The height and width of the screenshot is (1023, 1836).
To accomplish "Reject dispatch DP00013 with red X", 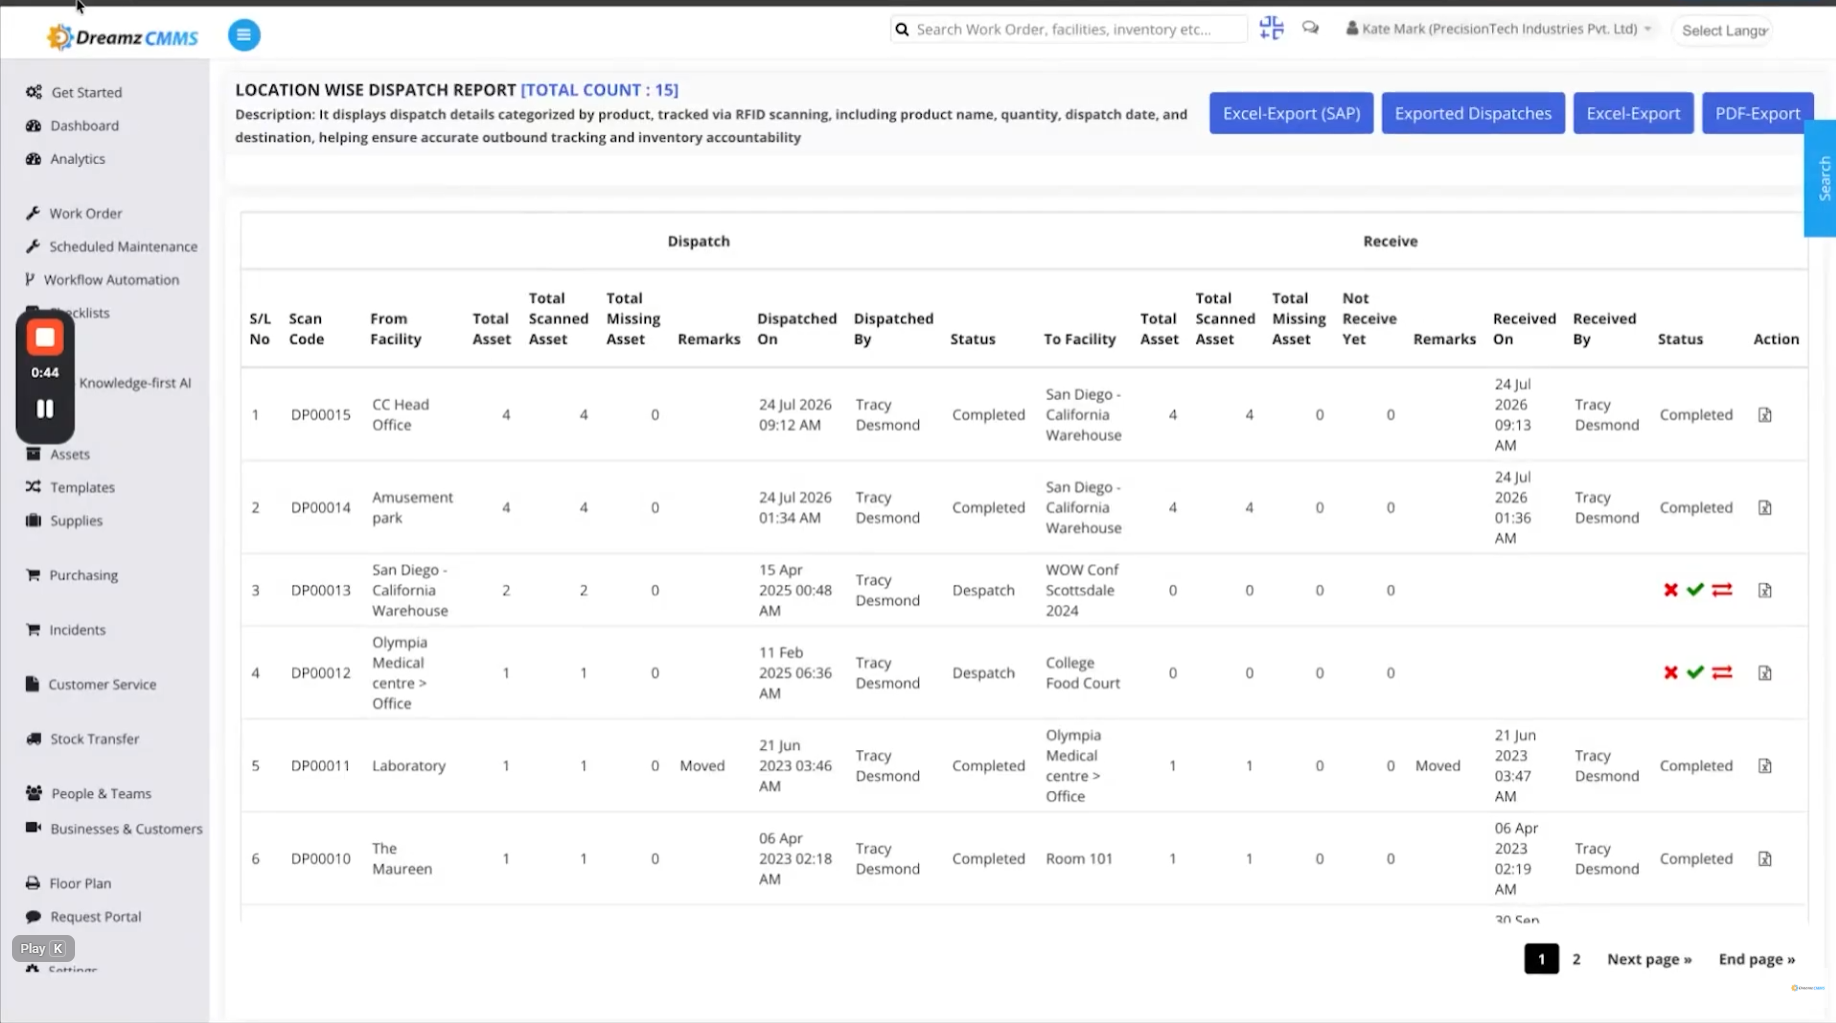I will click(1671, 590).
